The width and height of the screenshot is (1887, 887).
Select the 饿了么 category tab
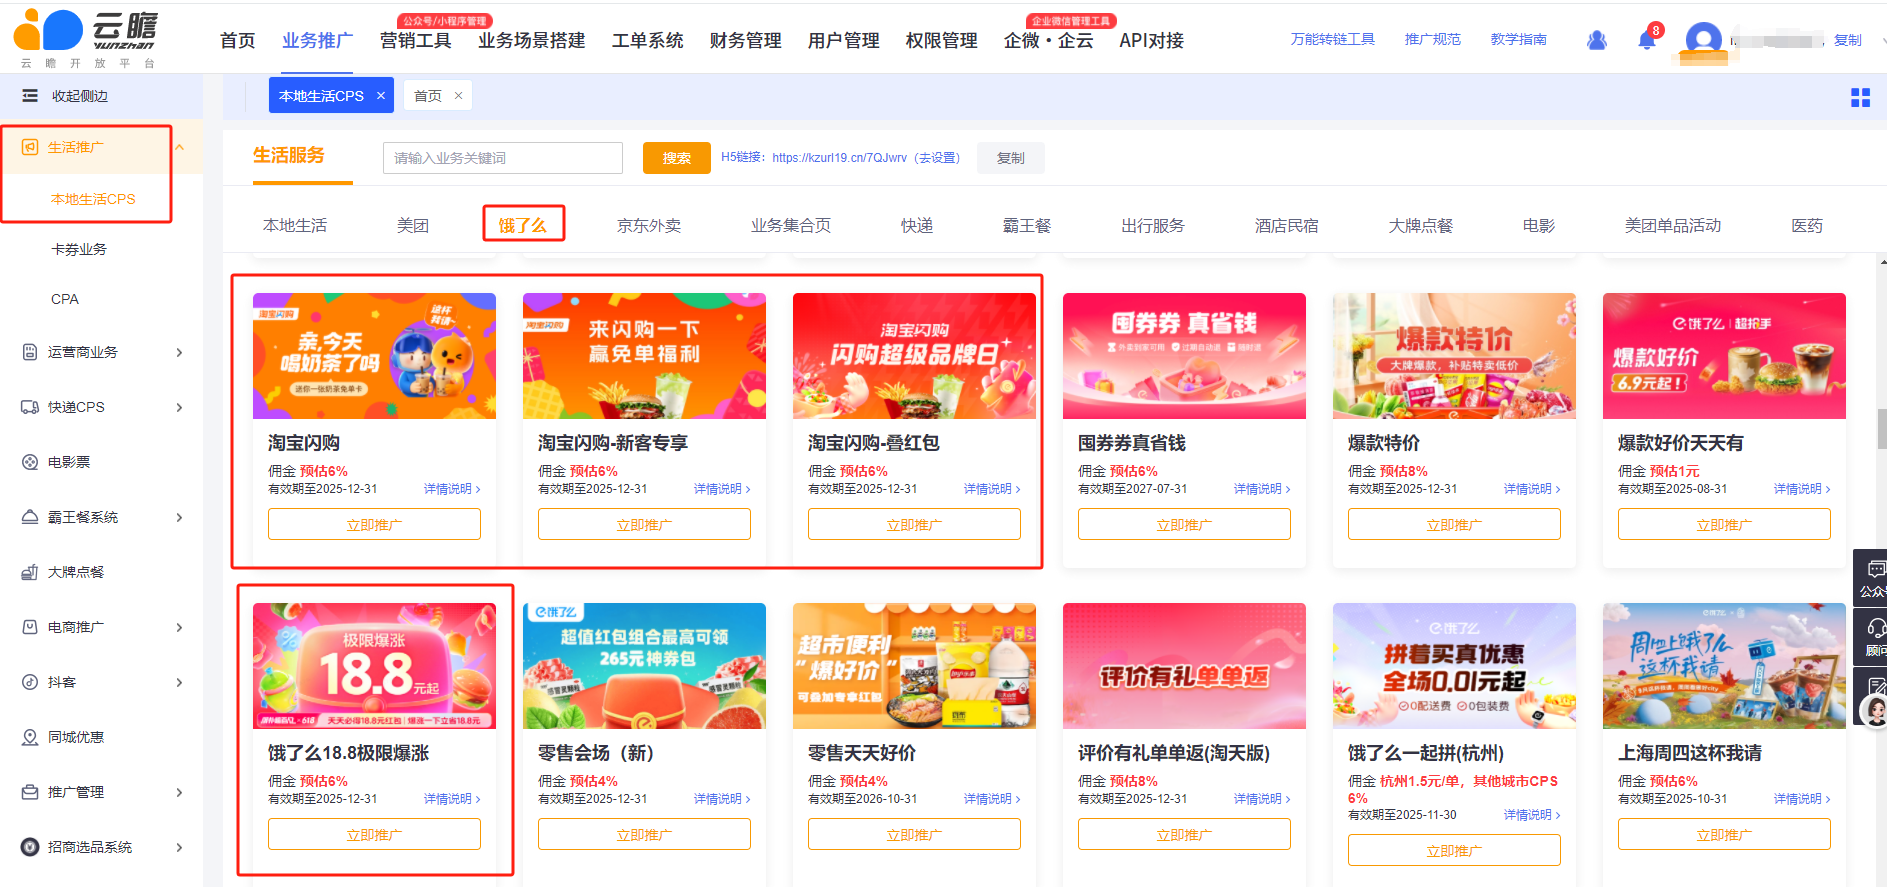(x=523, y=226)
